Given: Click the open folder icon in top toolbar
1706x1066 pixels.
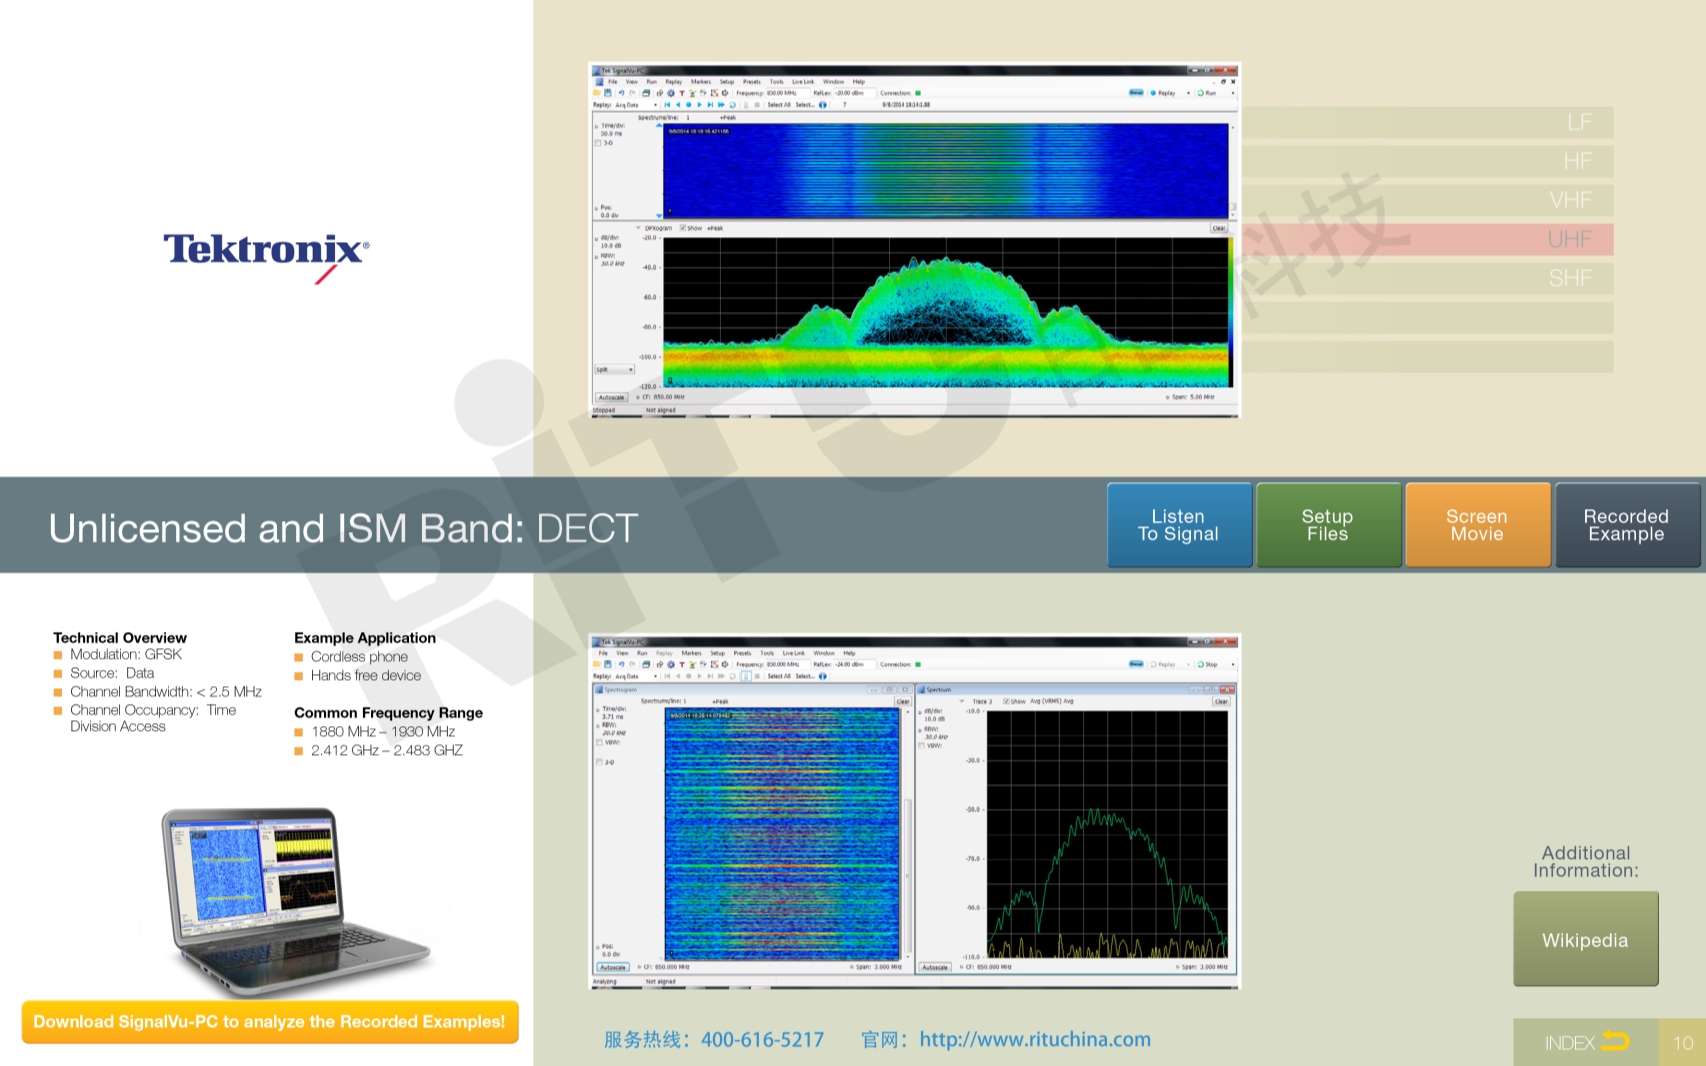Looking at the screenshot, I should pos(597,93).
